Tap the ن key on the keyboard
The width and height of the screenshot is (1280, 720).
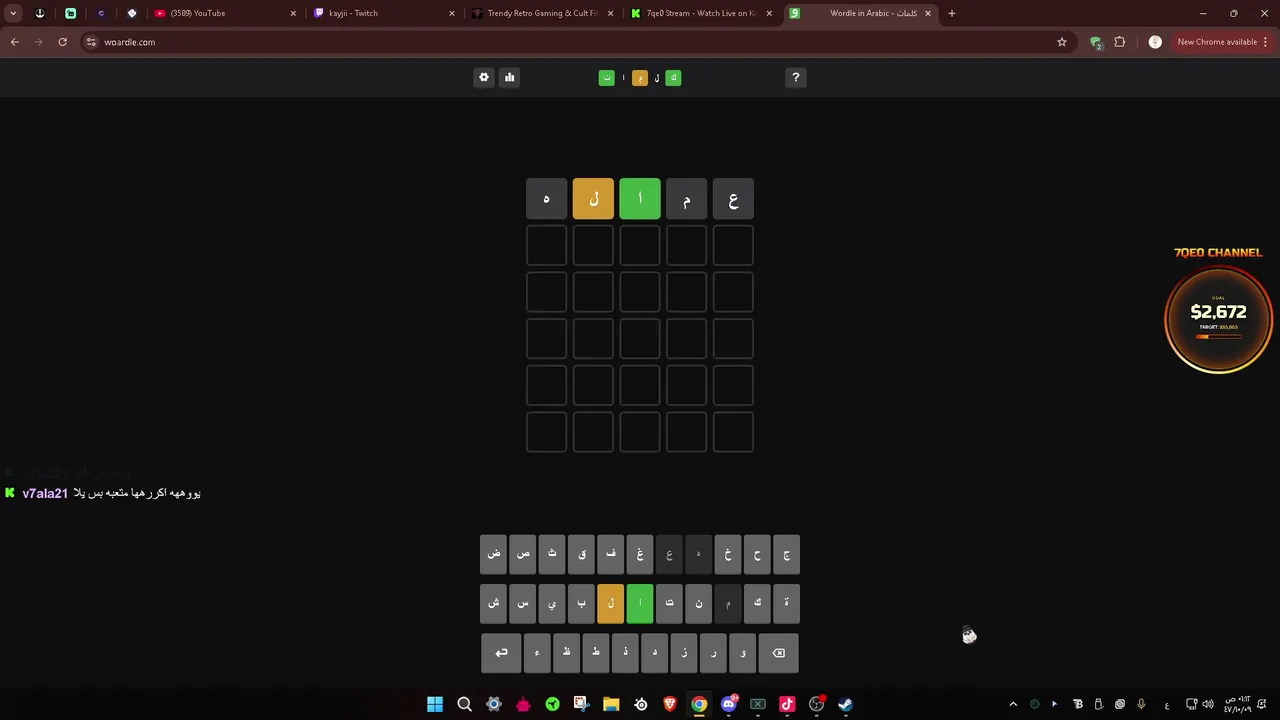(x=699, y=603)
